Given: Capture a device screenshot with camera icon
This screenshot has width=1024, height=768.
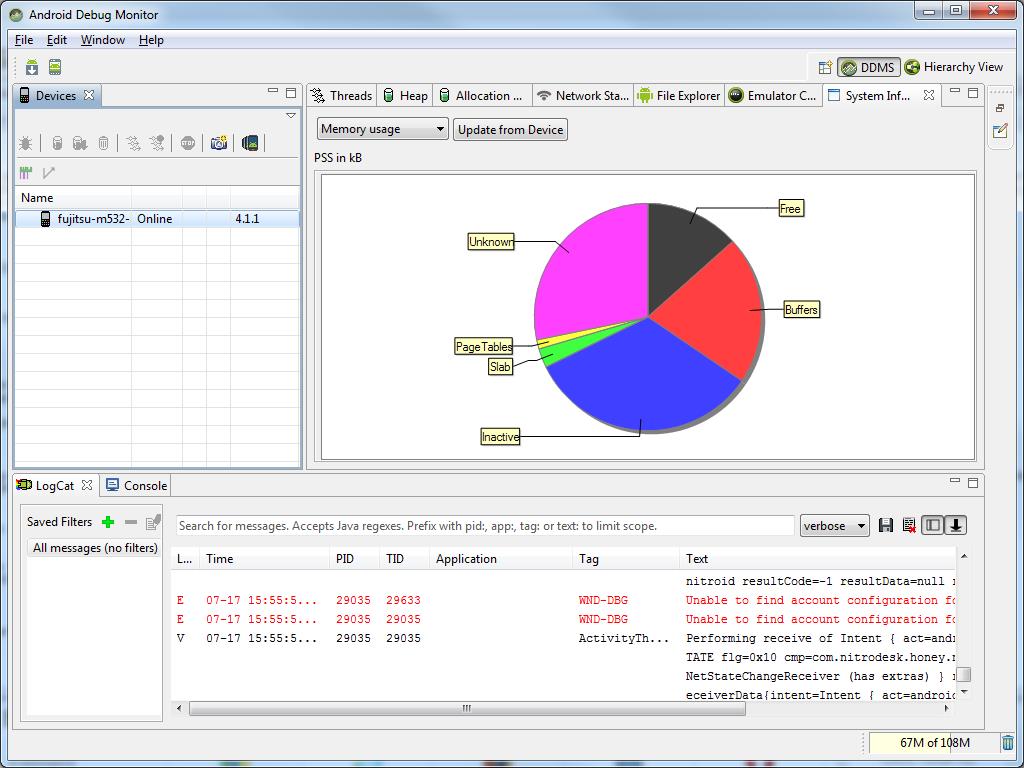Looking at the screenshot, I should (219, 143).
